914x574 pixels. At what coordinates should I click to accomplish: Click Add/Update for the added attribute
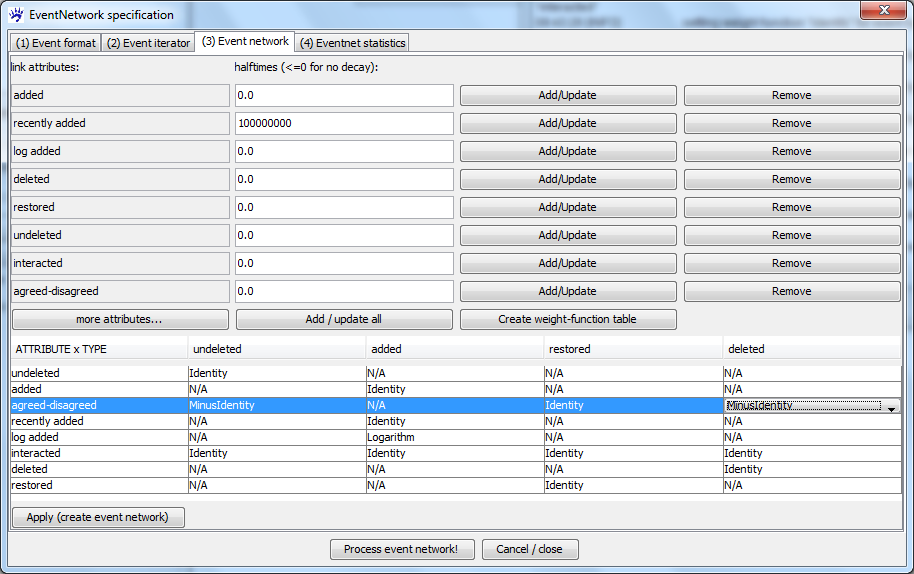[x=568, y=96]
